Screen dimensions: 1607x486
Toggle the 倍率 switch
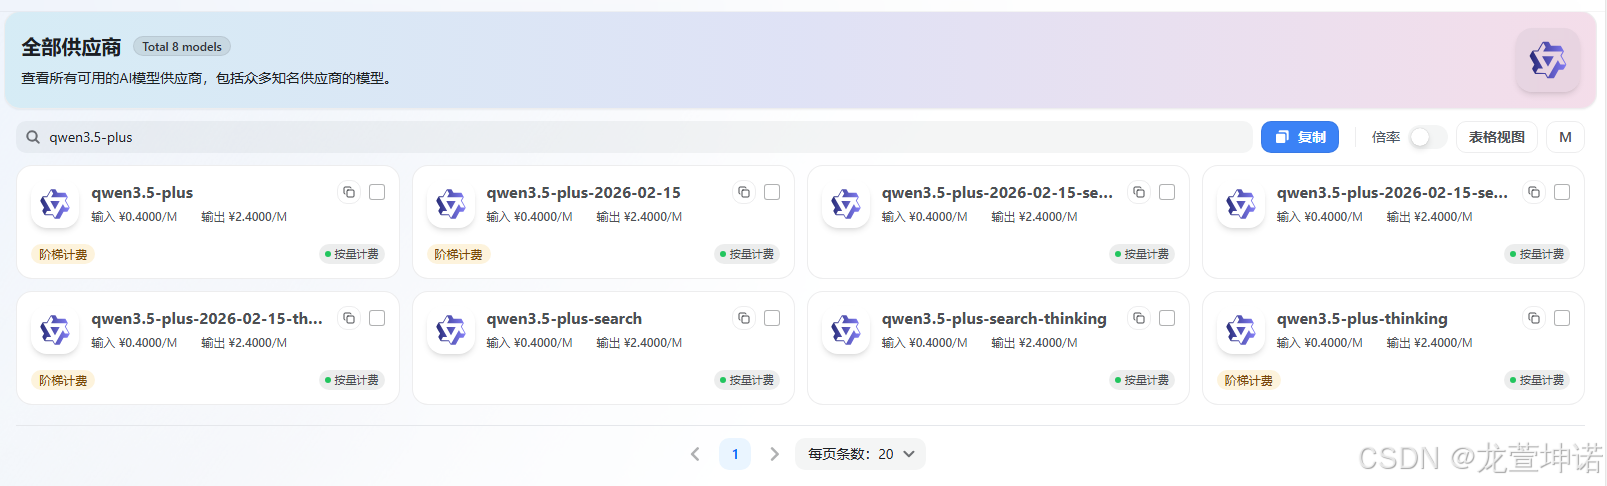(1427, 137)
